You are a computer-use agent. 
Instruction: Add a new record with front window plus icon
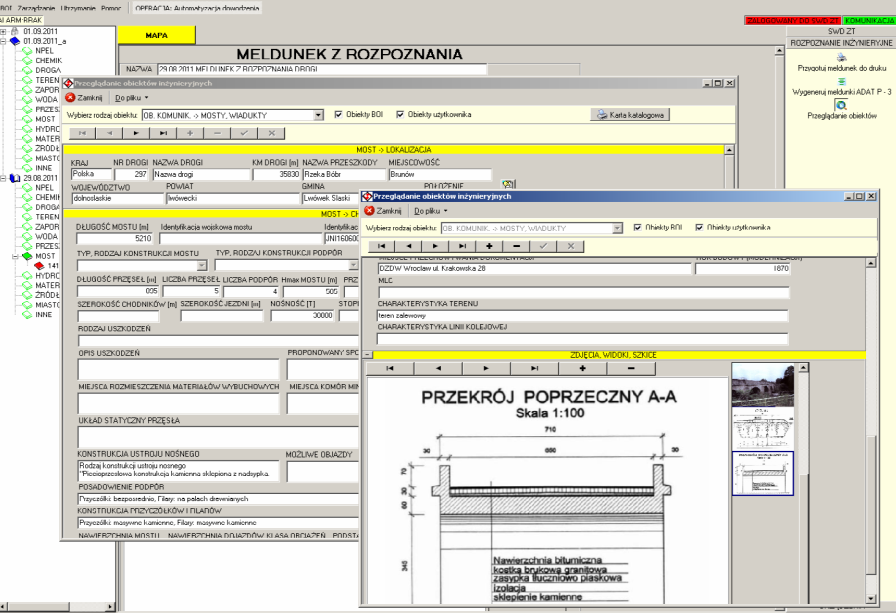(489, 246)
